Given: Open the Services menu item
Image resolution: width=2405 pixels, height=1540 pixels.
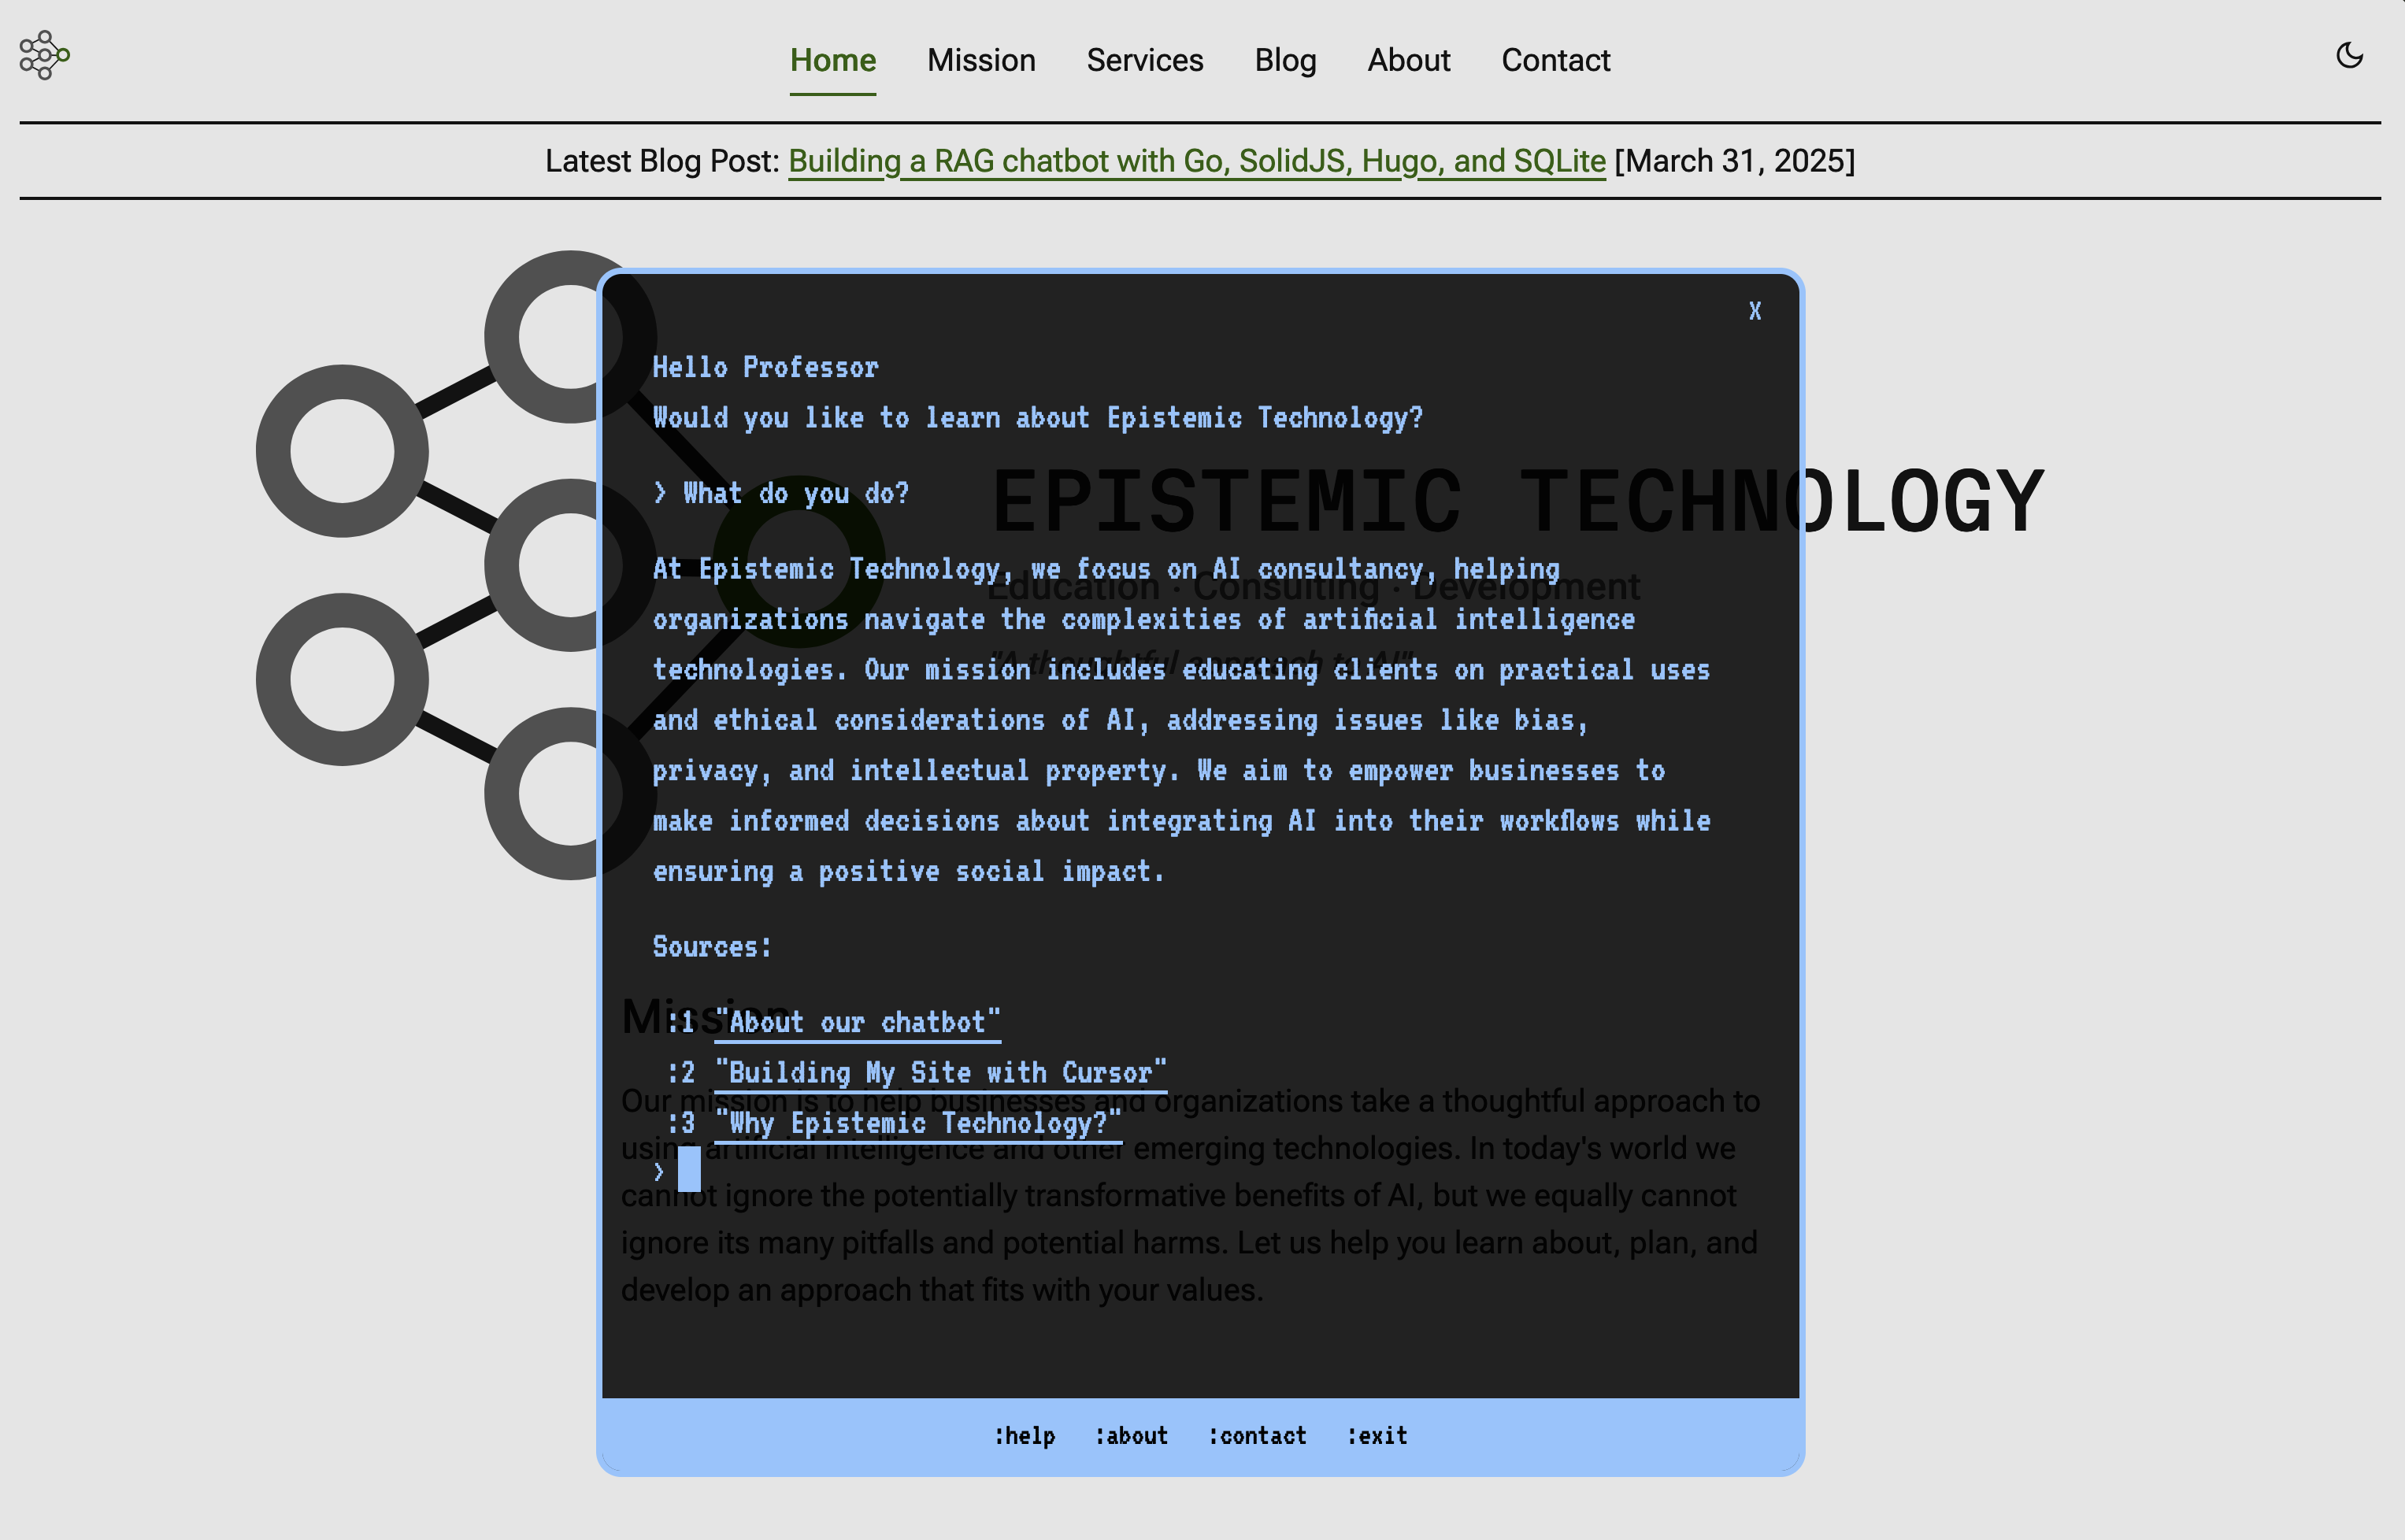Looking at the screenshot, I should click(1145, 60).
